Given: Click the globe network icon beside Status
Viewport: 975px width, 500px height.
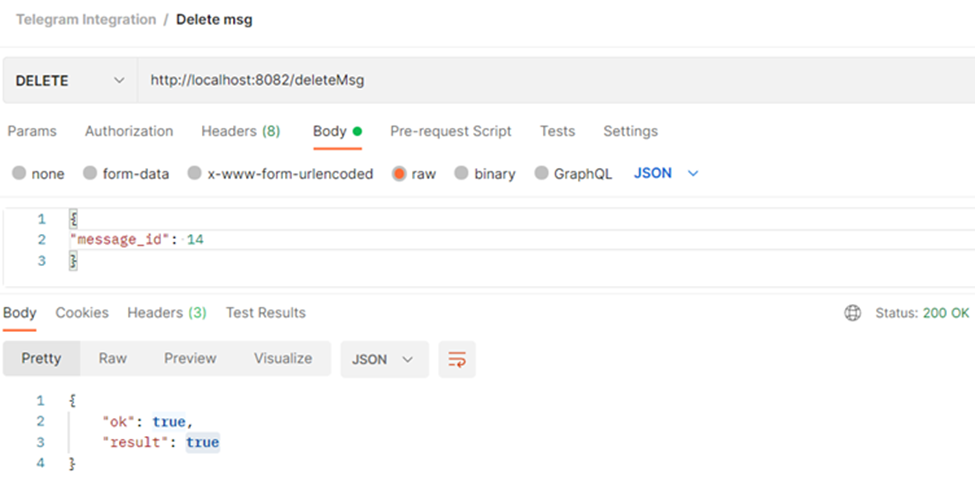Looking at the screenshot, I should [x=852, y=313].
